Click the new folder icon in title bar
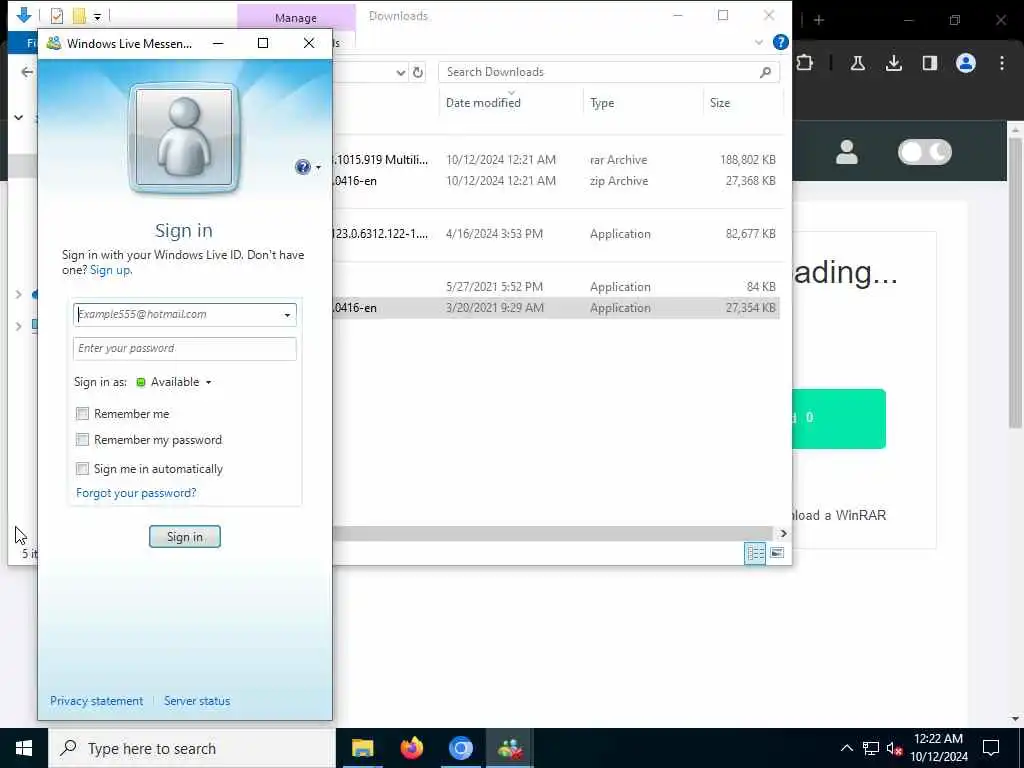This screenshot has height=768, width=1024. 79,15
